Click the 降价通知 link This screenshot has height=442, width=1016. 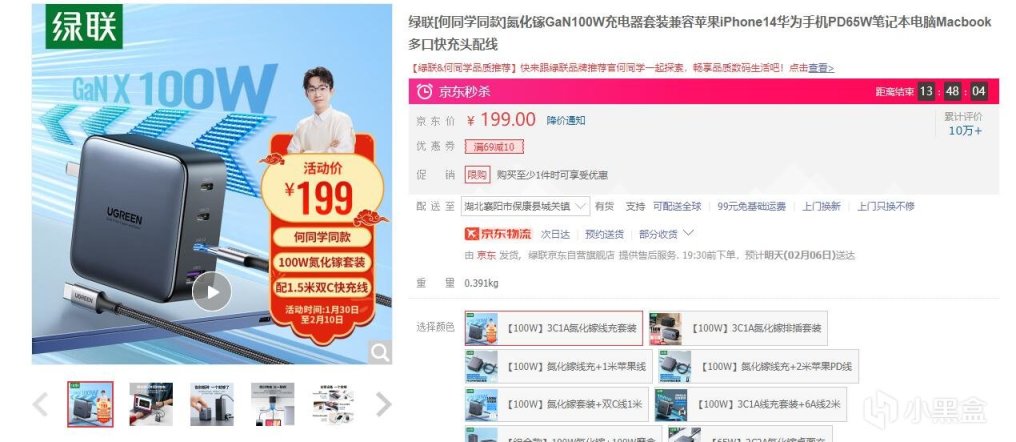tap(566, 121)
